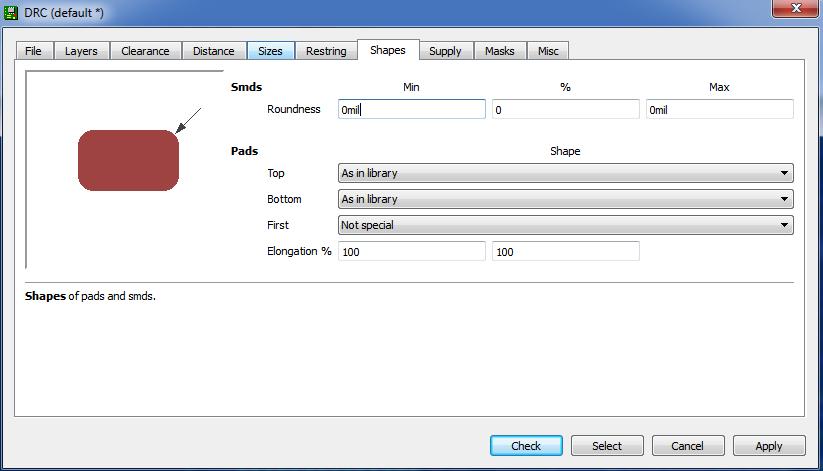Viewport: 823px width, 471px height.
Task: Select the Sizes tab
Action: (x=270, y=51)
